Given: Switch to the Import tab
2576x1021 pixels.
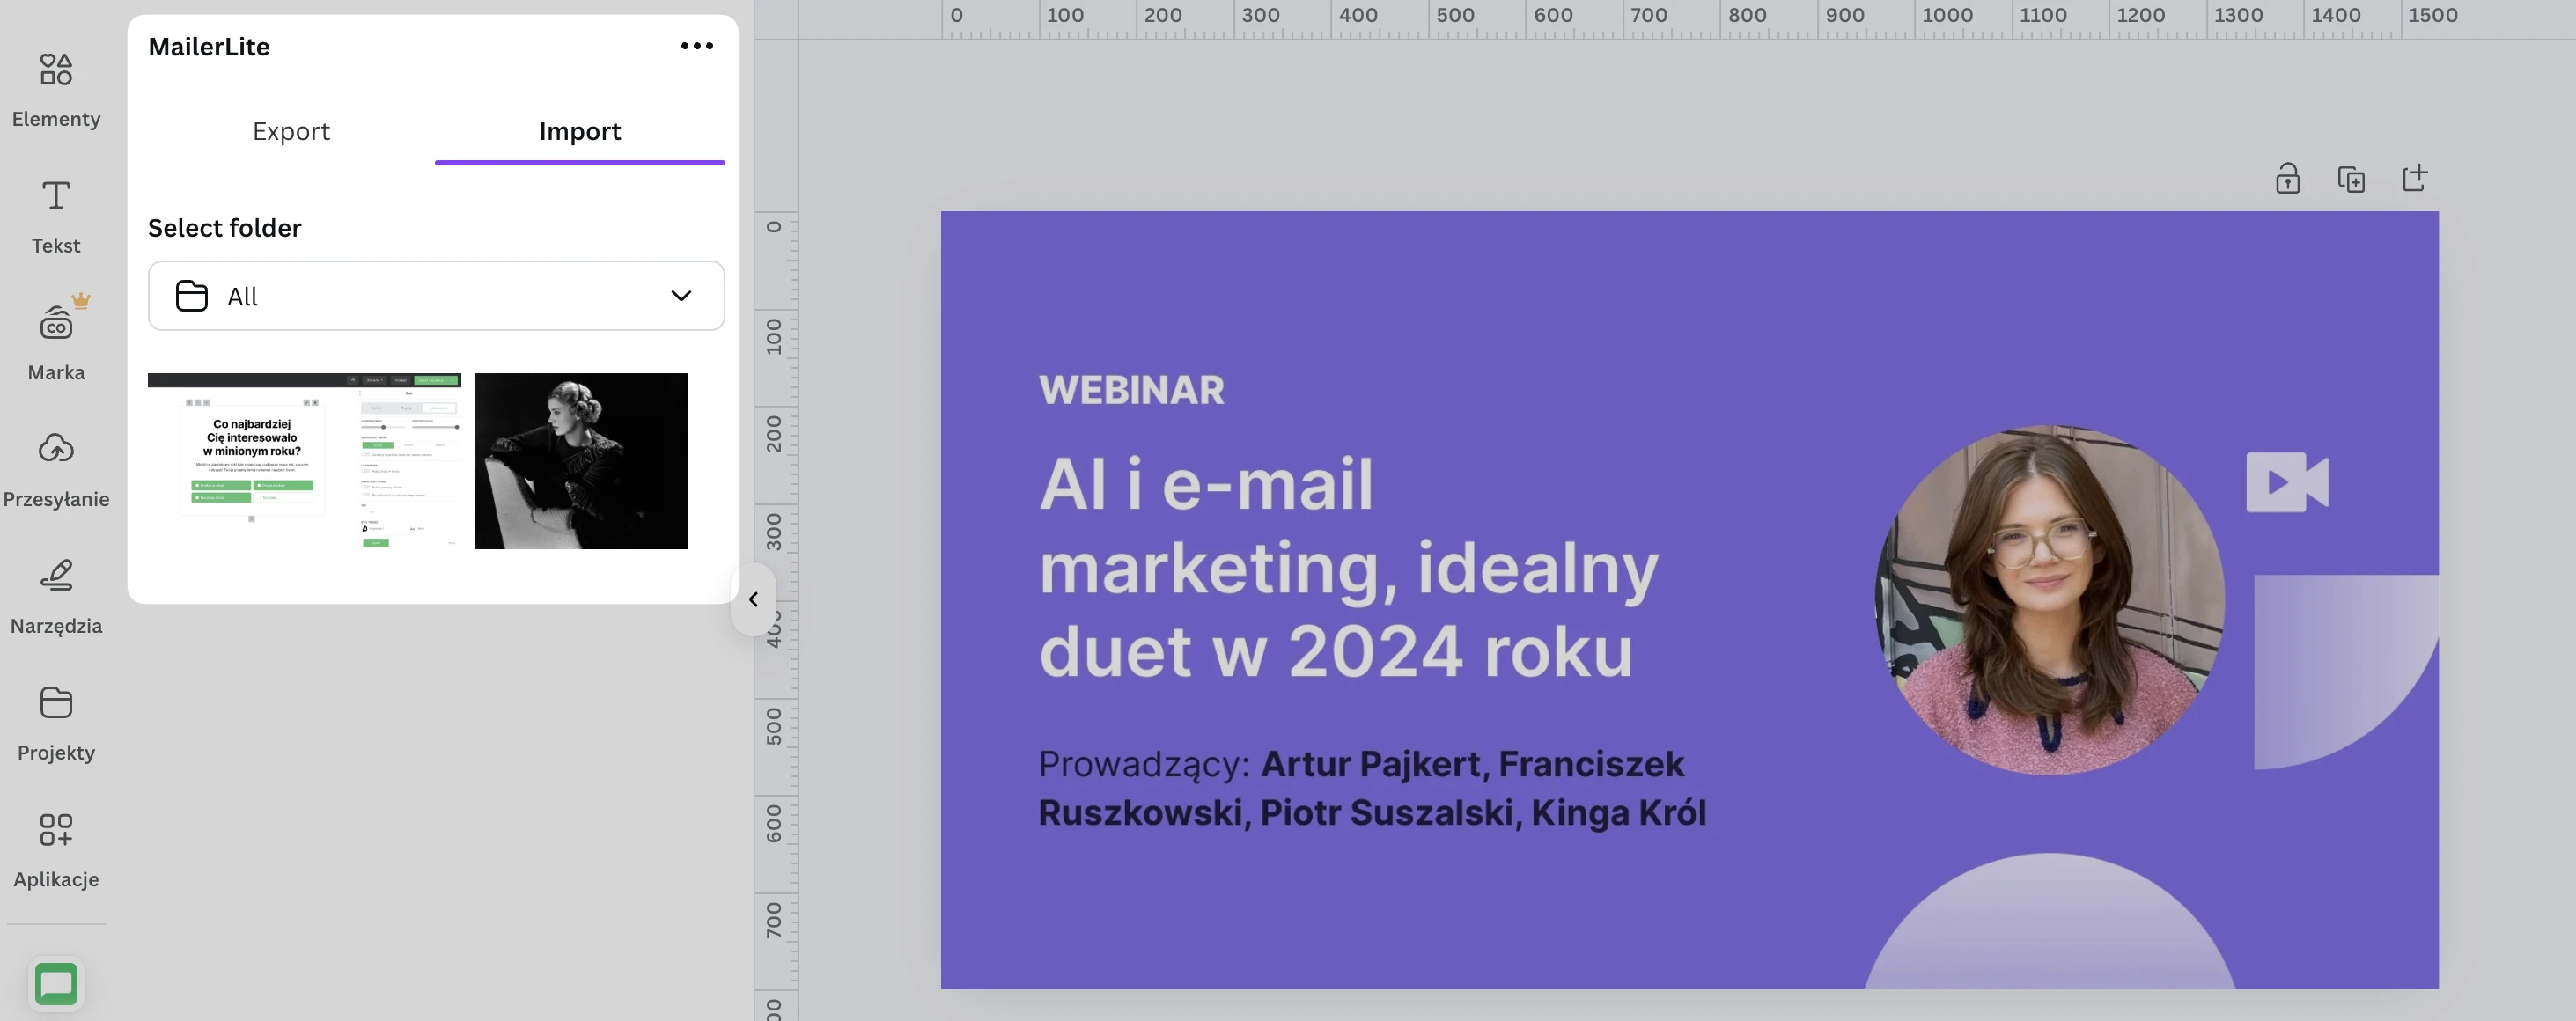Looking at the screenshot, I should click(580, 131).
